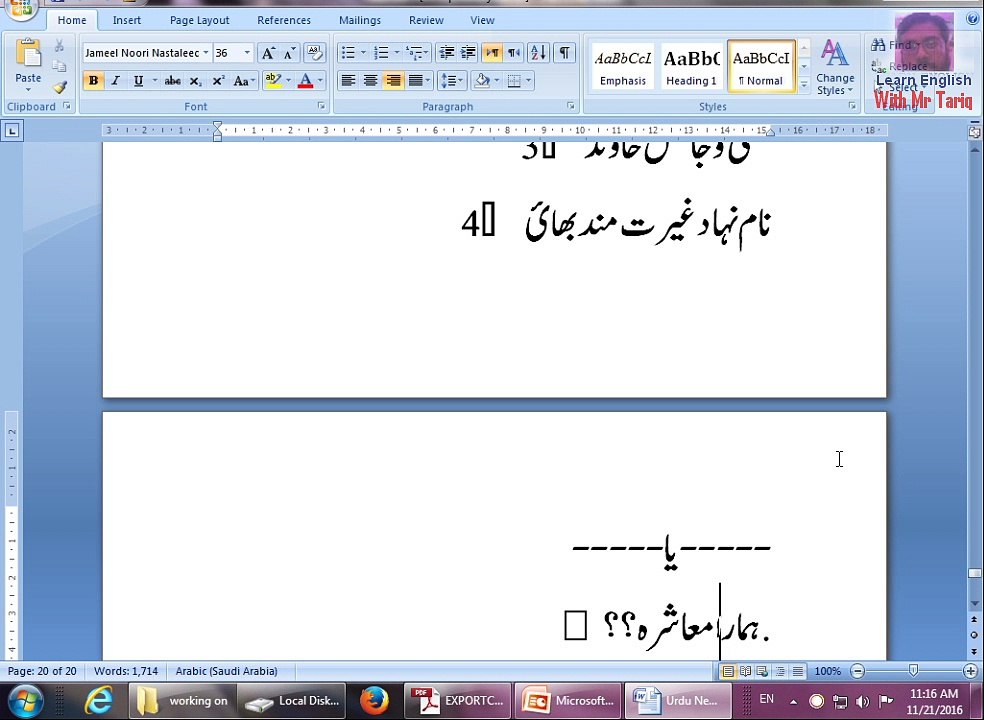Toggle Bold formatting
The width and height of the screenshot is (984, 720).
coord(94,81)
